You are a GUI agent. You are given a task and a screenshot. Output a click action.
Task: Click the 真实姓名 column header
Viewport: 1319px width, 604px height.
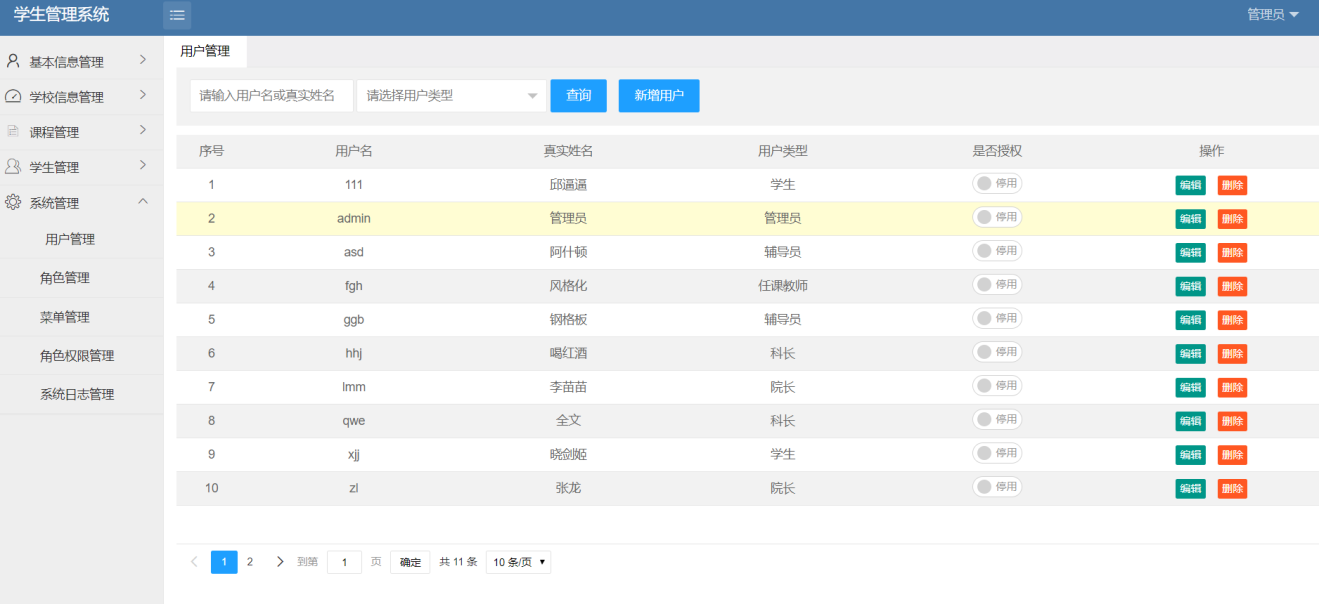[568, 151]
